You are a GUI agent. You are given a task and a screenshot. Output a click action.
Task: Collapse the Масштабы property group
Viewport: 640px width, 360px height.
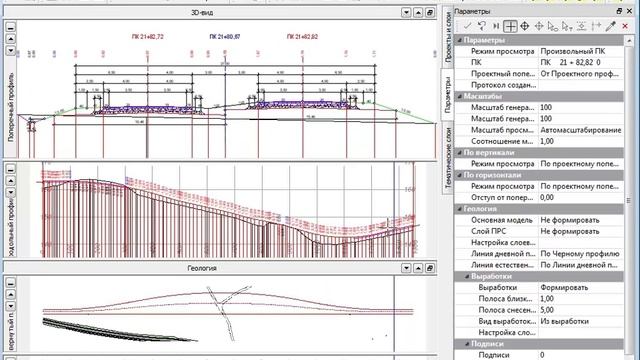coord(460,96)
